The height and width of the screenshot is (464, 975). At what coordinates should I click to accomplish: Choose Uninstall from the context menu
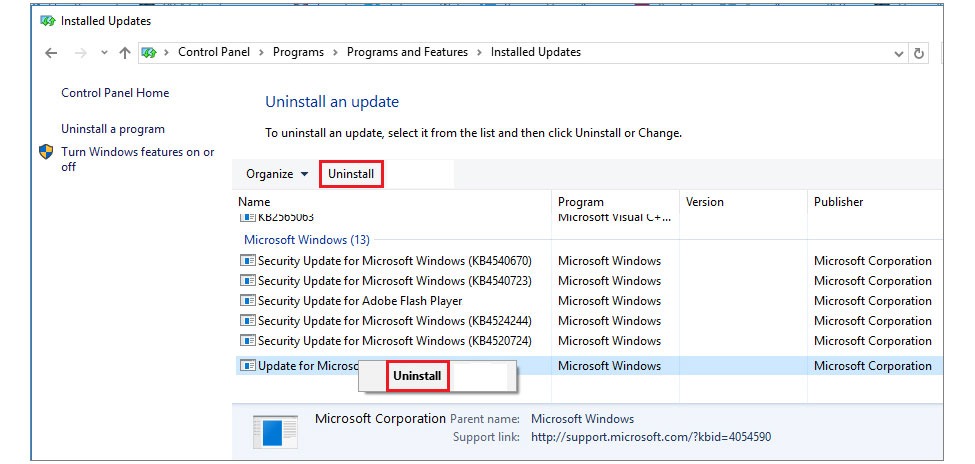pyautogui.click(x=417, y=376)
